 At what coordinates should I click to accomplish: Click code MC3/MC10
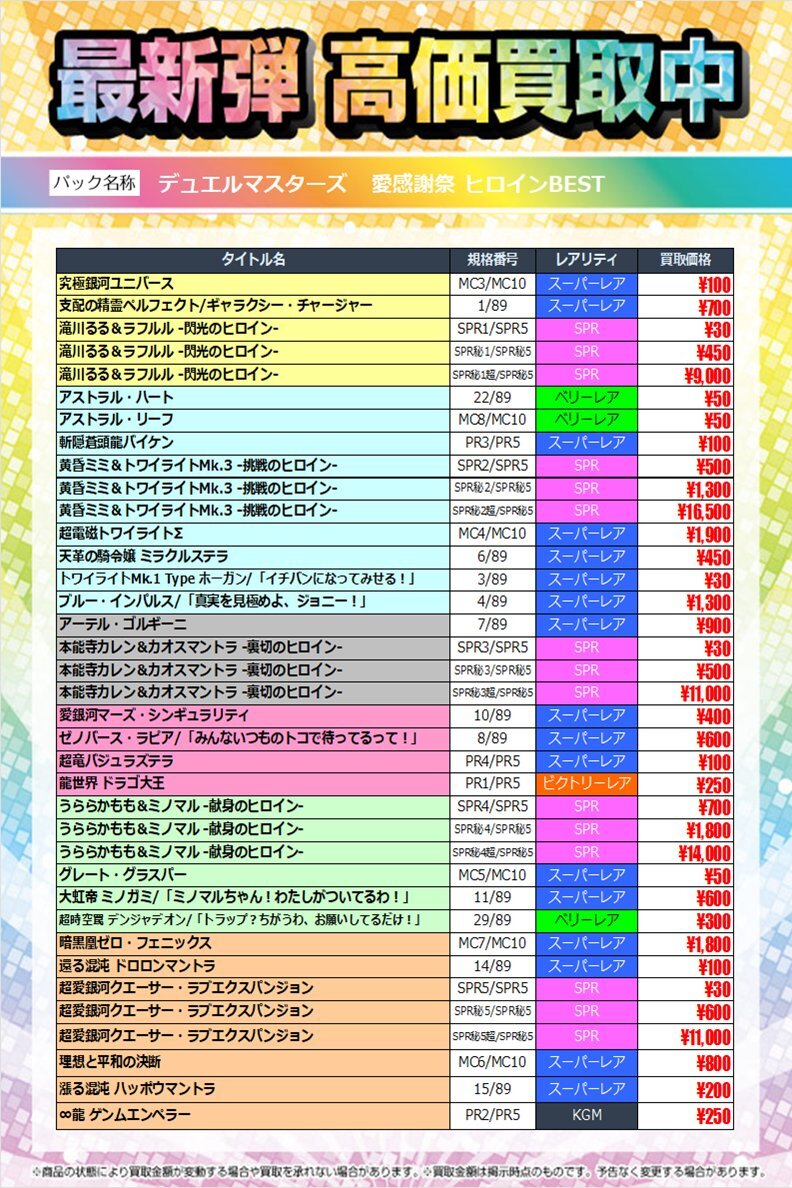[x=493, y=283]
